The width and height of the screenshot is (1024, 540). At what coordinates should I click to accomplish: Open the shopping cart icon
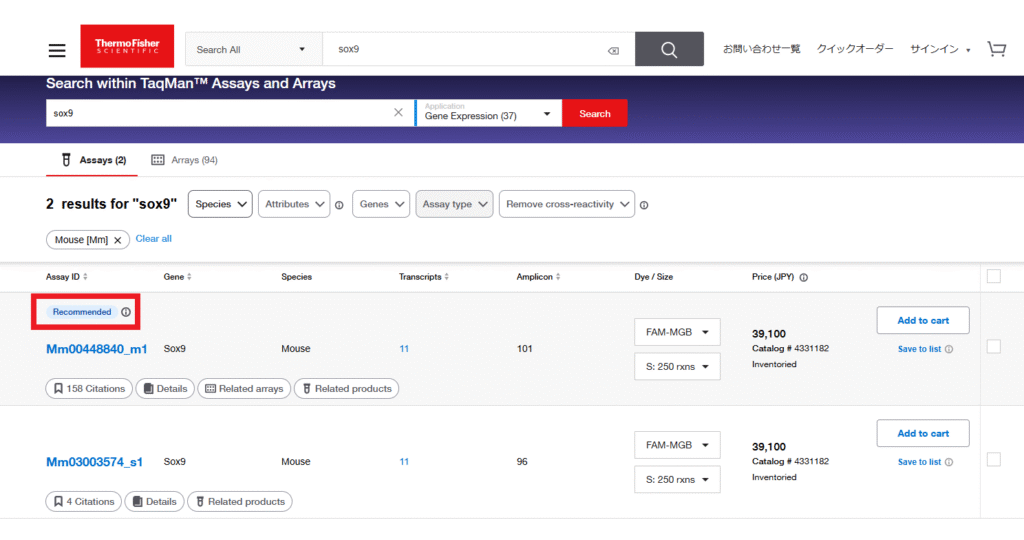(996, 49)
